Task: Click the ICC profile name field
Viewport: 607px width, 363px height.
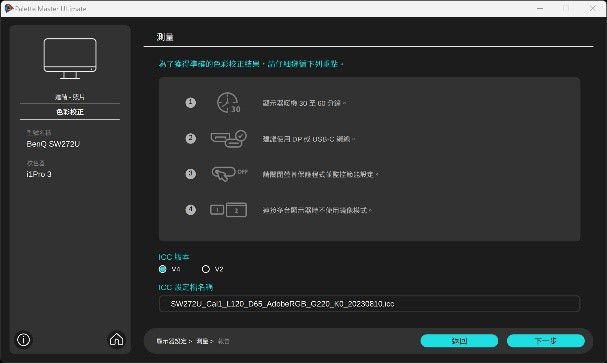Action: (x=369, y=304)
